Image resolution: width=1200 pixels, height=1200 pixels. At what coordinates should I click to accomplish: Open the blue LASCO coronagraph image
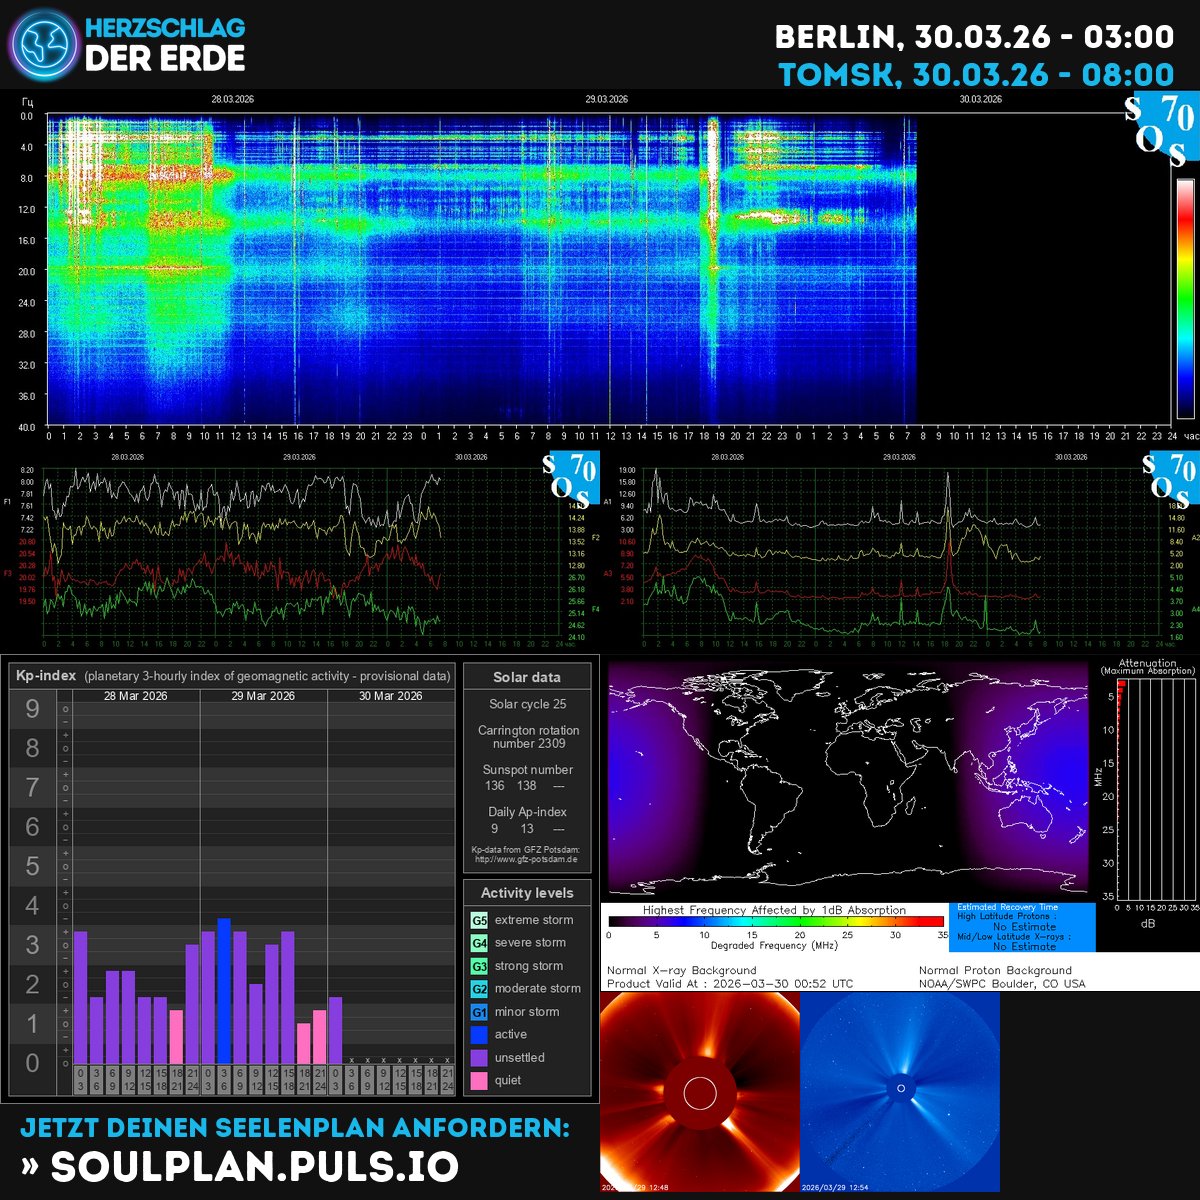click(901, 1093)
